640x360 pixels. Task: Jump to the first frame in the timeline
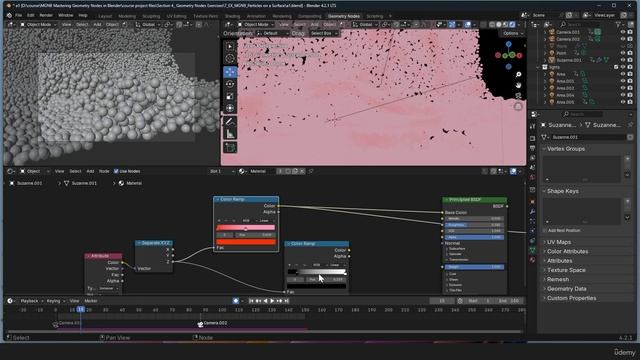[x=251, y=301]
